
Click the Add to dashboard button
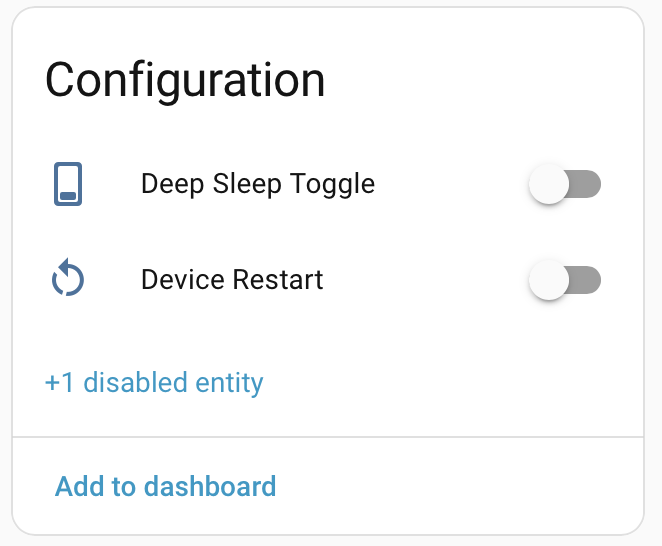[165, 487]
